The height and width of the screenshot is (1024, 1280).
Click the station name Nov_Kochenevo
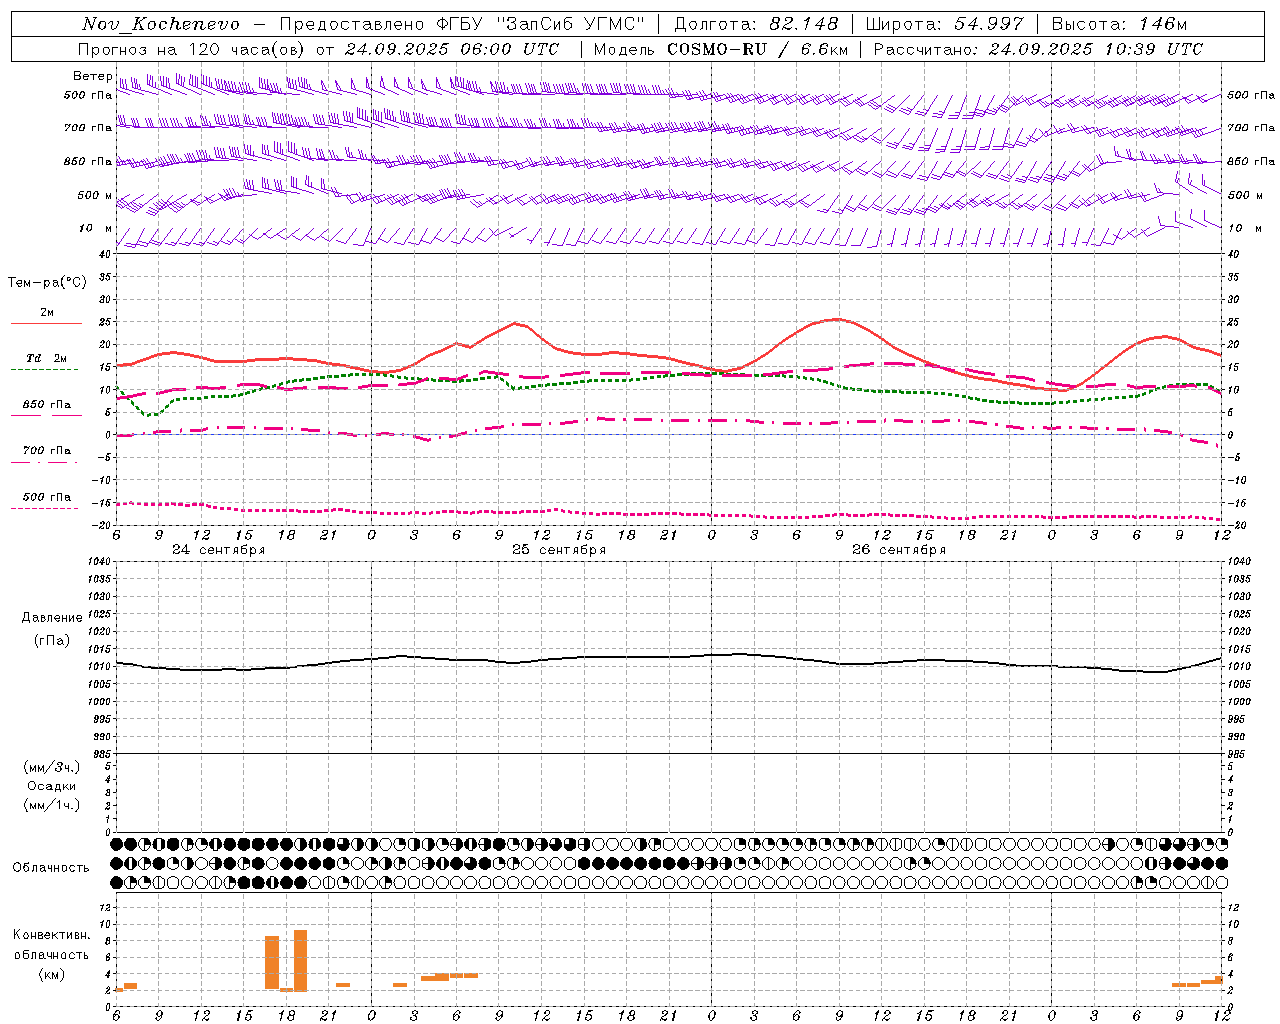coord(161,24)
